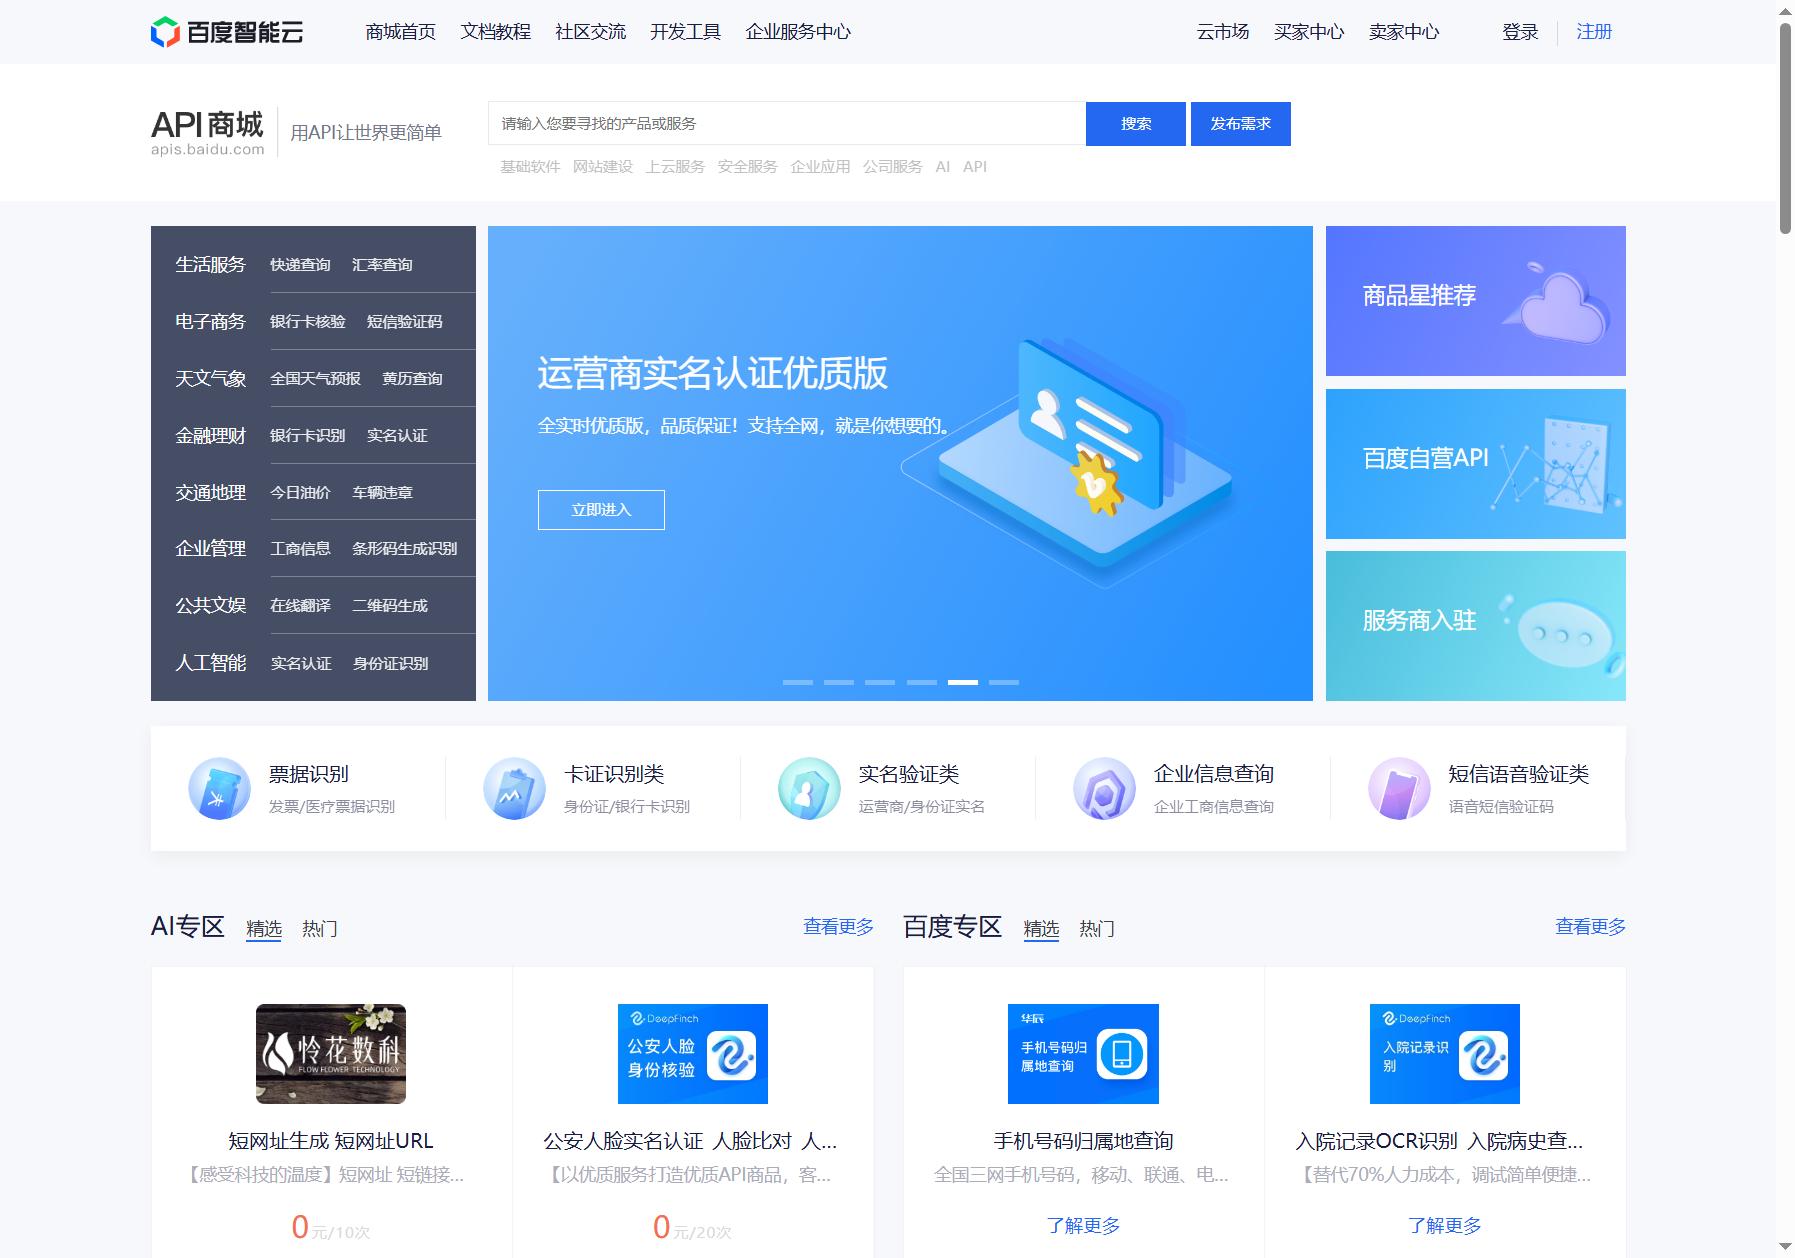Open the 票据识别 category icon
The image size is (1795, 1258).
click(219, 789)
